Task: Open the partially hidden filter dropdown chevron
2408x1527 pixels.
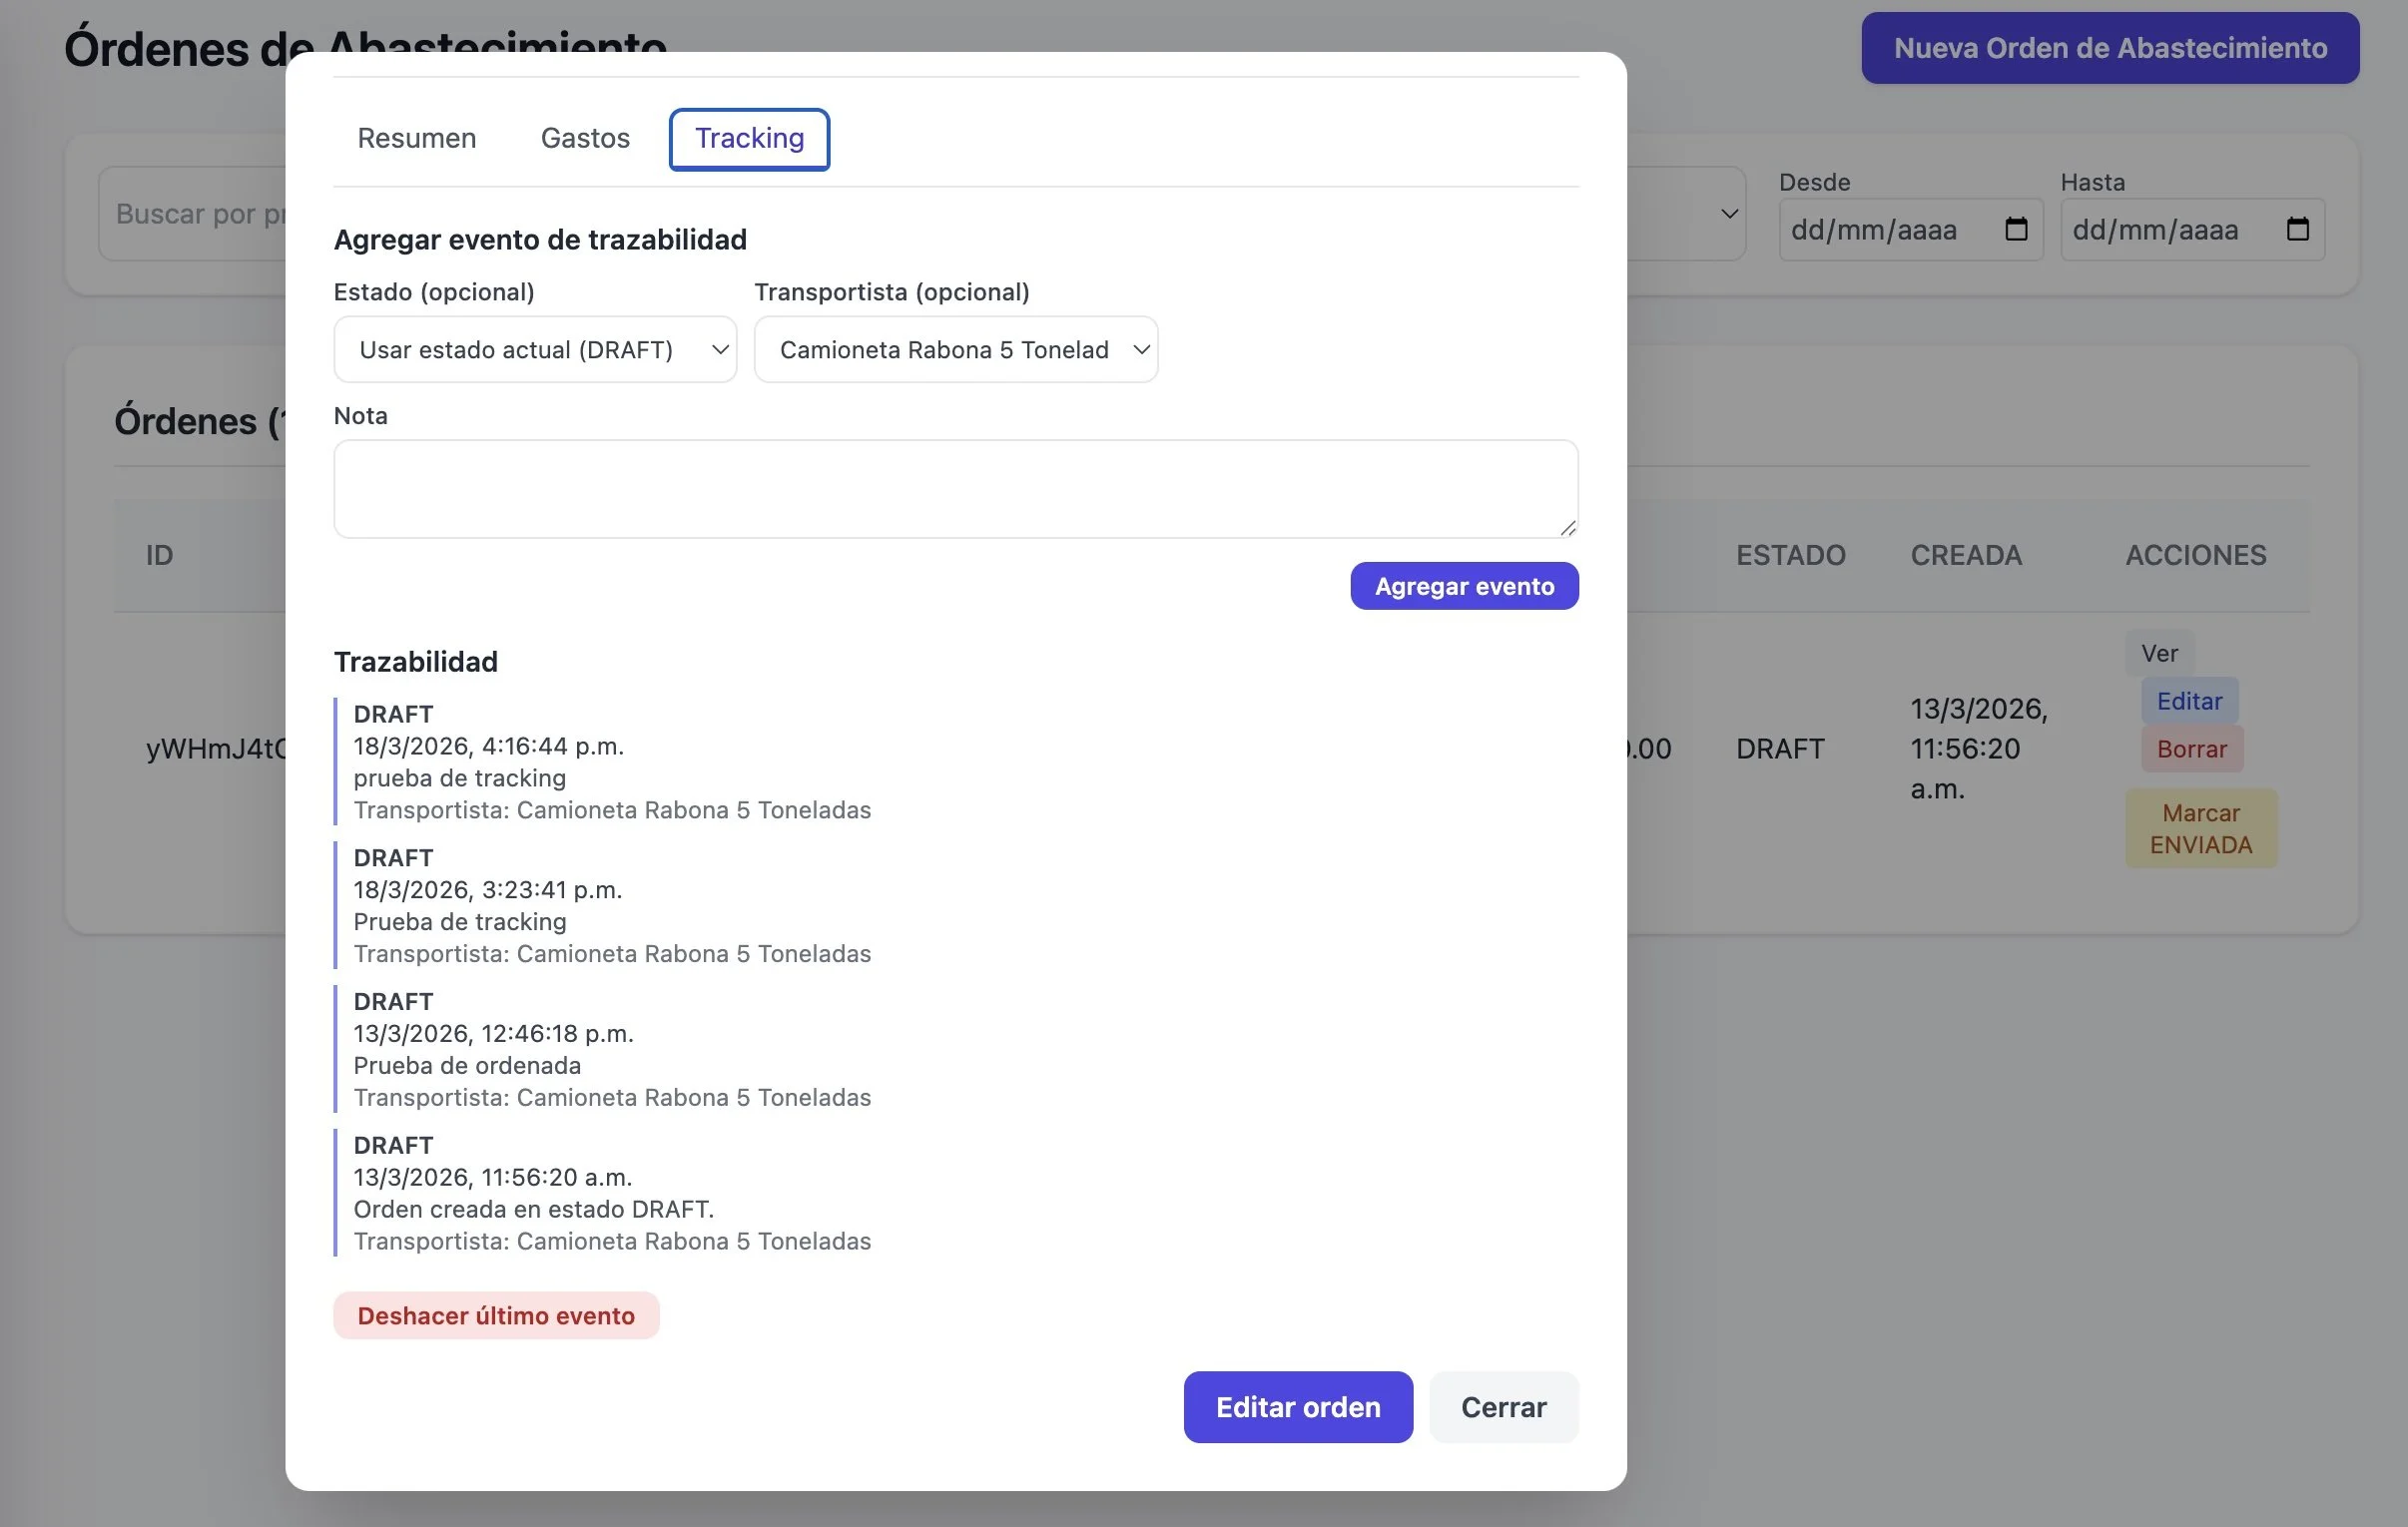Action: click(1729, 214)
